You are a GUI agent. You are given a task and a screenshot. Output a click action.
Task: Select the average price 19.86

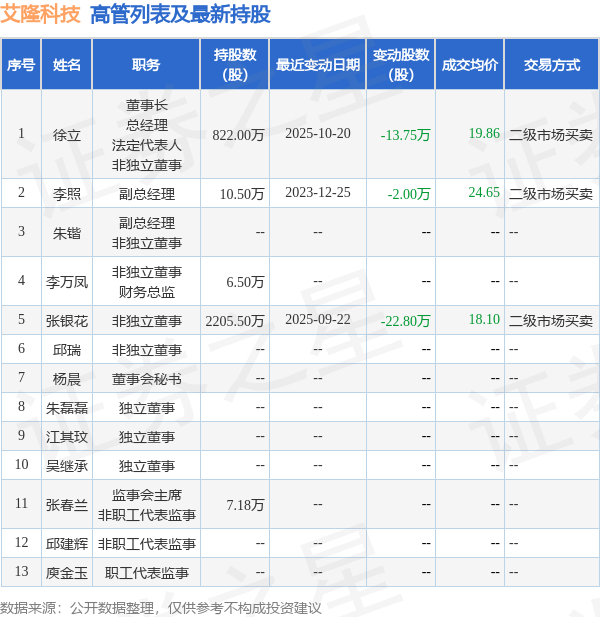[x=484, y=133]
